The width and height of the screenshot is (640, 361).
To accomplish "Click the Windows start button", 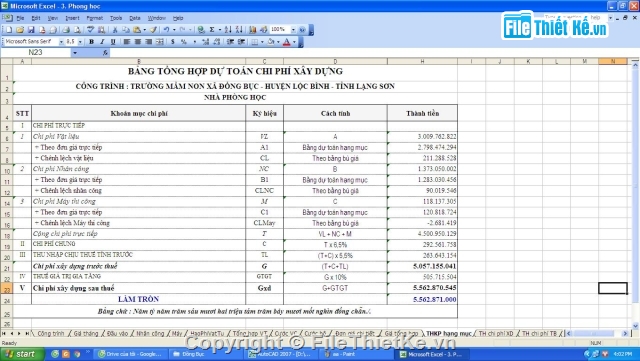I will point(21,354).
